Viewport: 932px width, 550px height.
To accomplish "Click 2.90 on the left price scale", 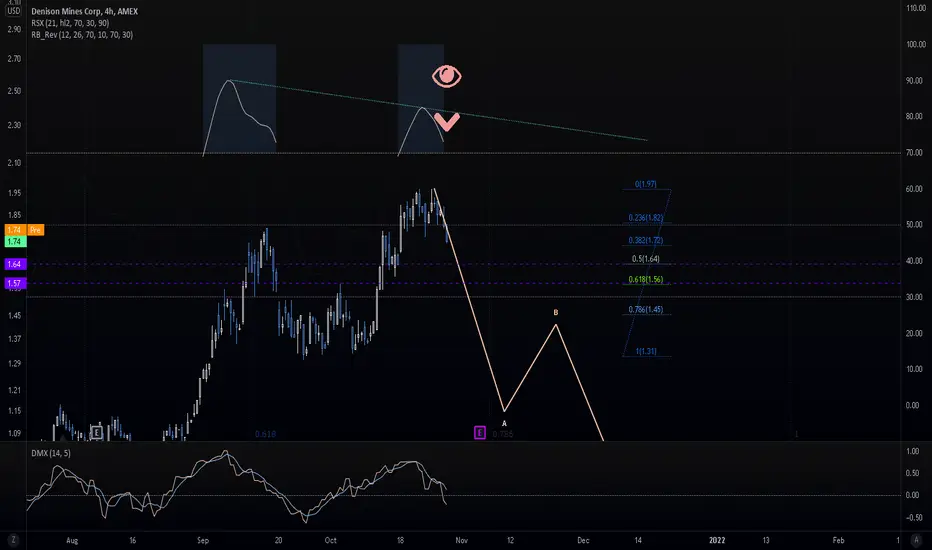I will click(x=14, y=29).
